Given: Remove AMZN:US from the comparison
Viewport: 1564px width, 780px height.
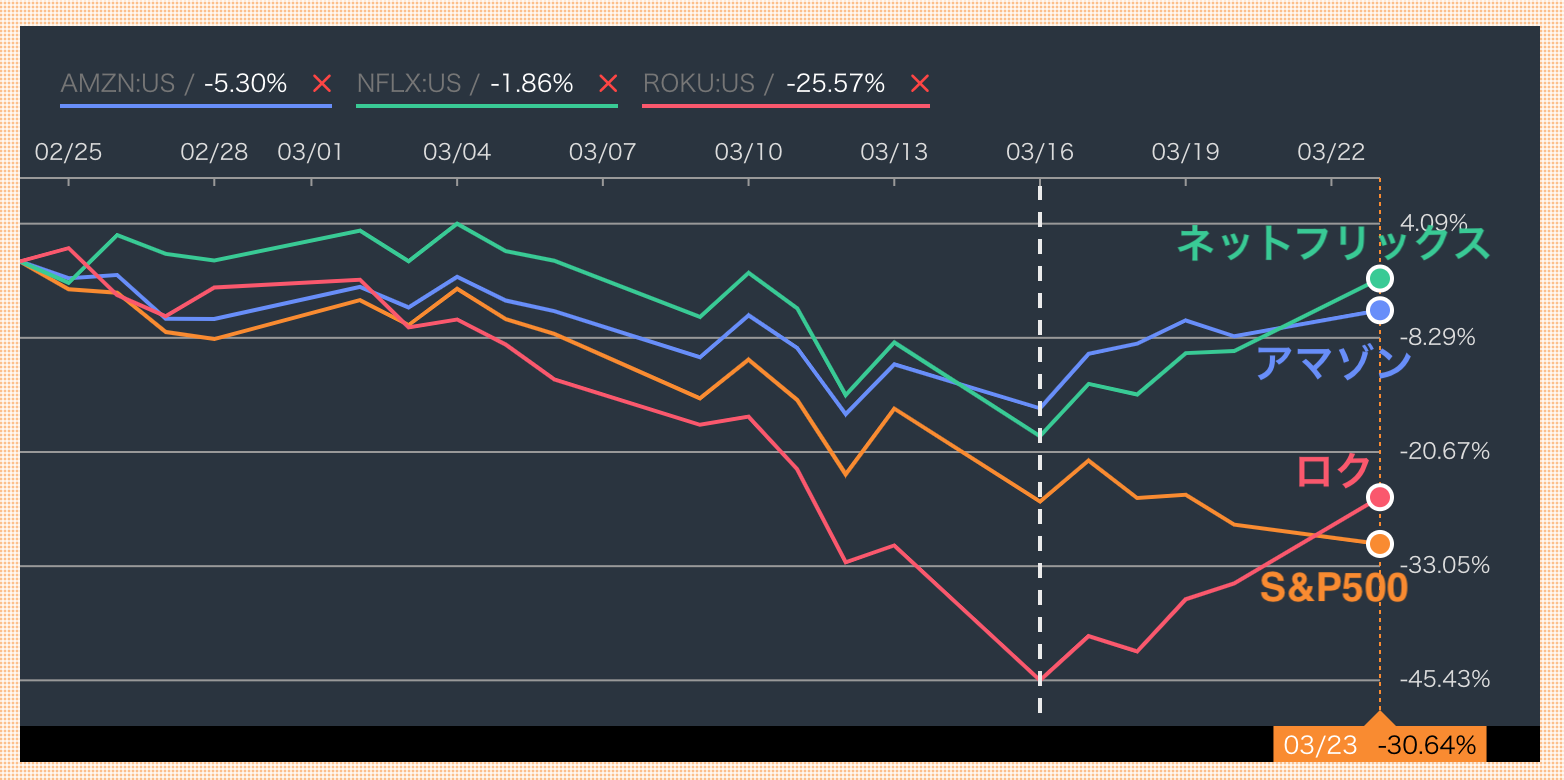Looking at the screenshot, I should click(321, 84).
